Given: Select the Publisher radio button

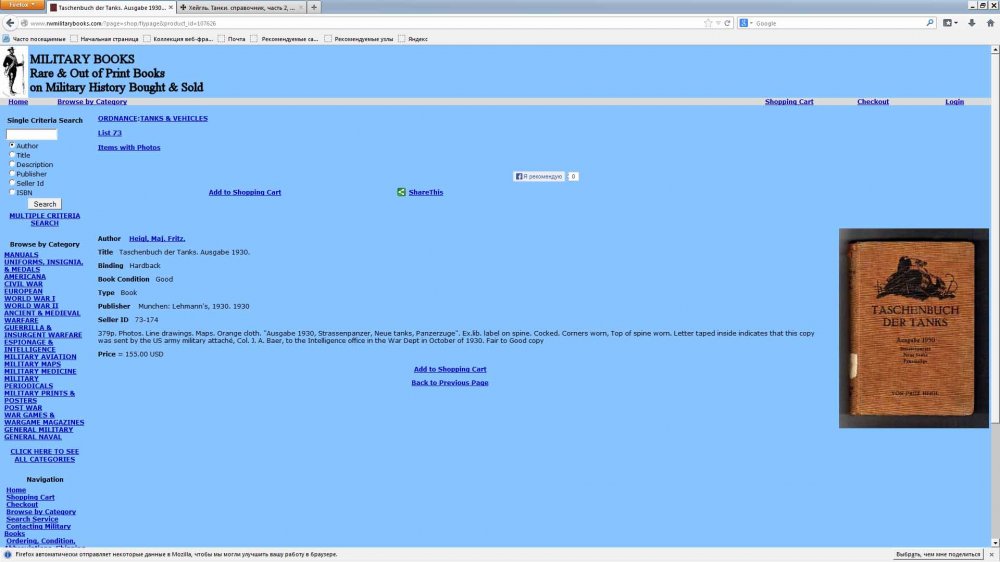Looking at the screenshot, I should pyautogui.click(x=11, y=173).
